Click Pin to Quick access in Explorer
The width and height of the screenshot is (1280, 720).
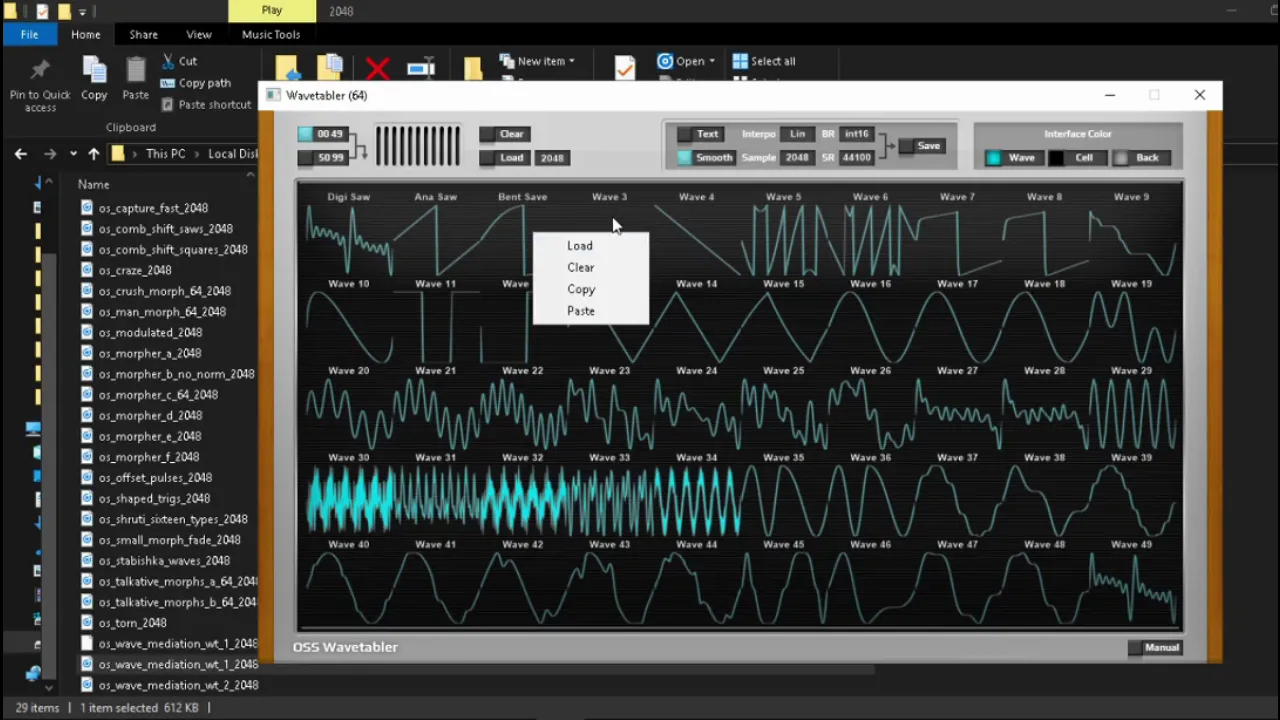pyautogui.click(x=40, y=83)
